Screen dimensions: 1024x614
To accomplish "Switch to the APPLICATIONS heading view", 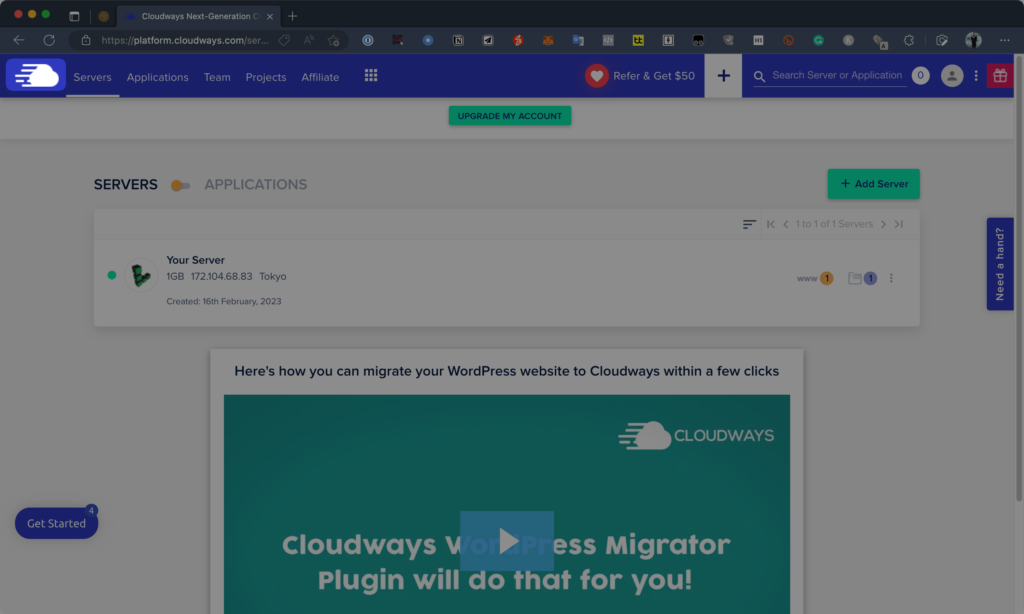I will pyautogui.click(x=255, y=185).
